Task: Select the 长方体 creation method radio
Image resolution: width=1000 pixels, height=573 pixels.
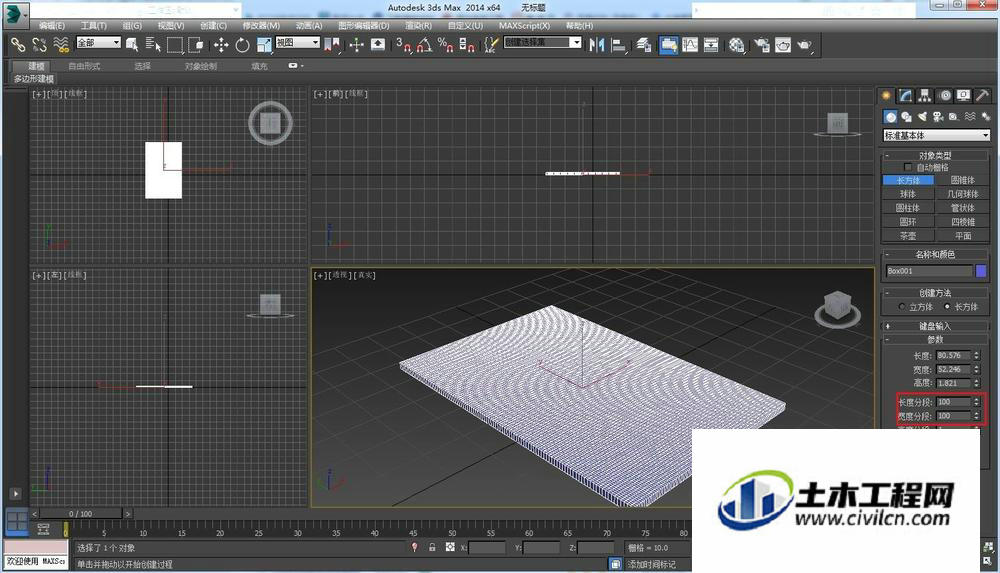Action: [947, 307]
